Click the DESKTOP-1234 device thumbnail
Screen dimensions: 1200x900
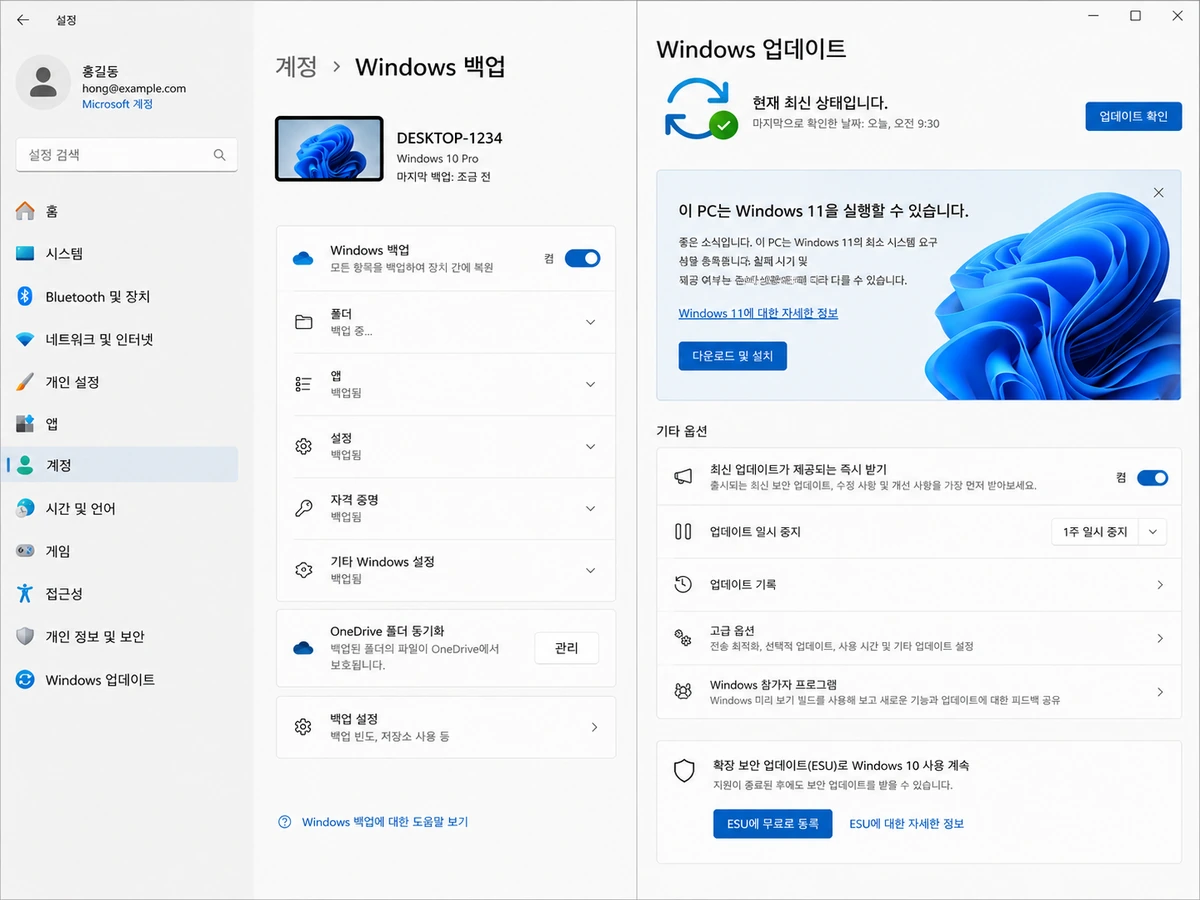(x=329, y=149)
